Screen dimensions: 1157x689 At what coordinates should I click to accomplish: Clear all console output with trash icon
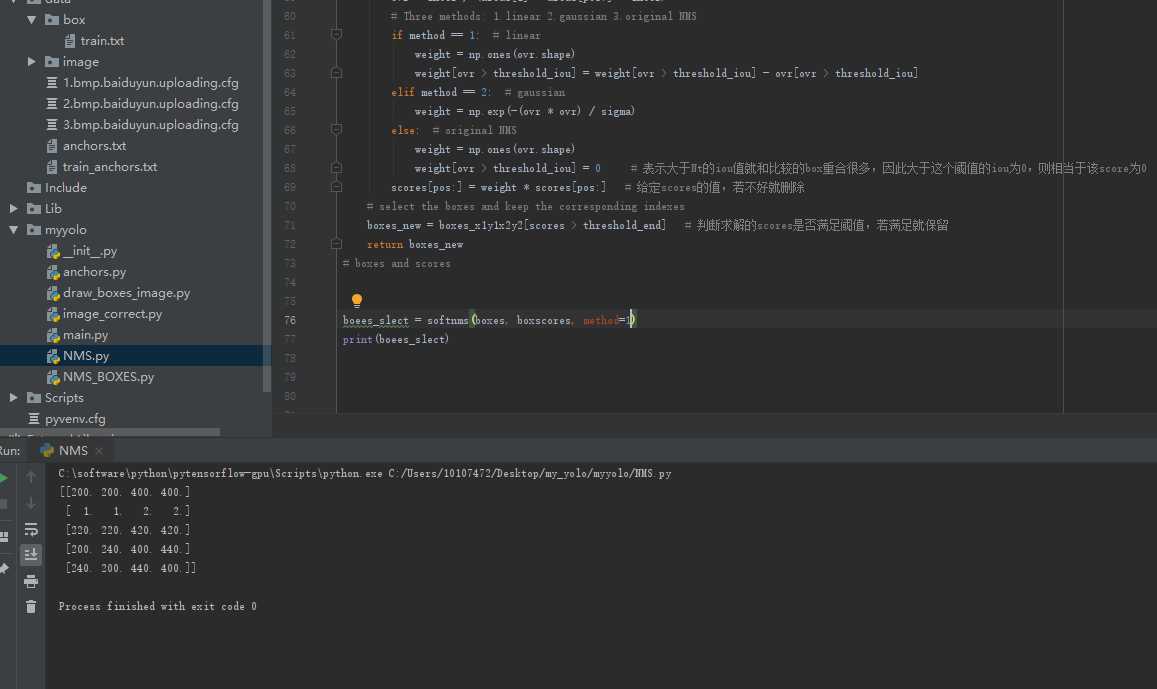(31, 606)
